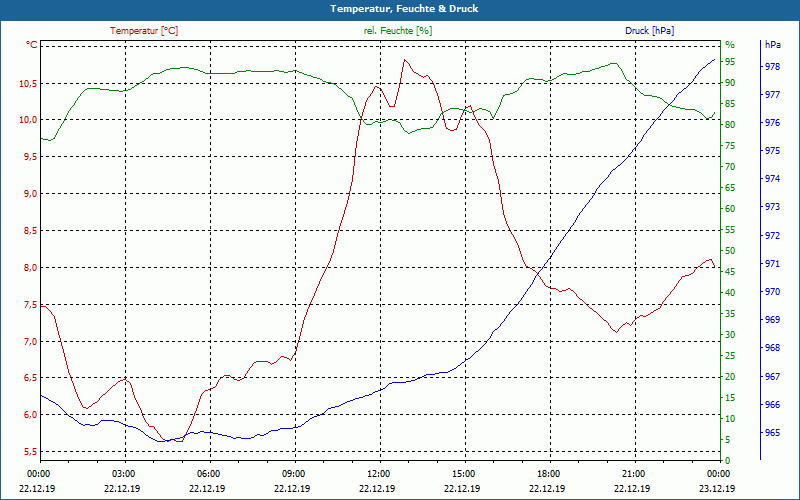
Task: Click the 965 tick on the pressure axis
Action: (773, 433)
